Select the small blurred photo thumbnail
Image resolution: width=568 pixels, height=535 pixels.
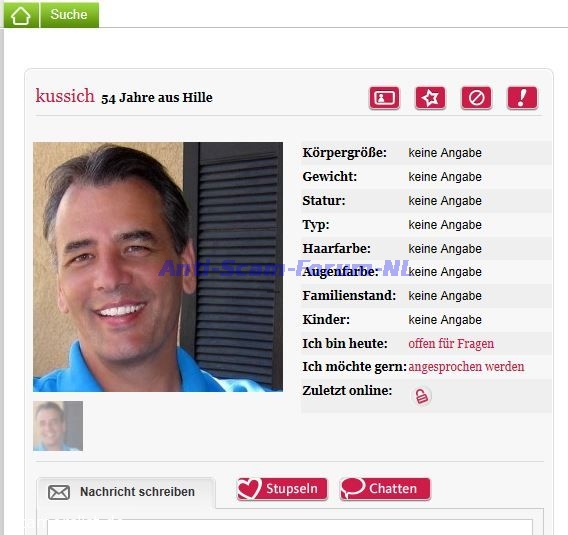click(58, 426)
